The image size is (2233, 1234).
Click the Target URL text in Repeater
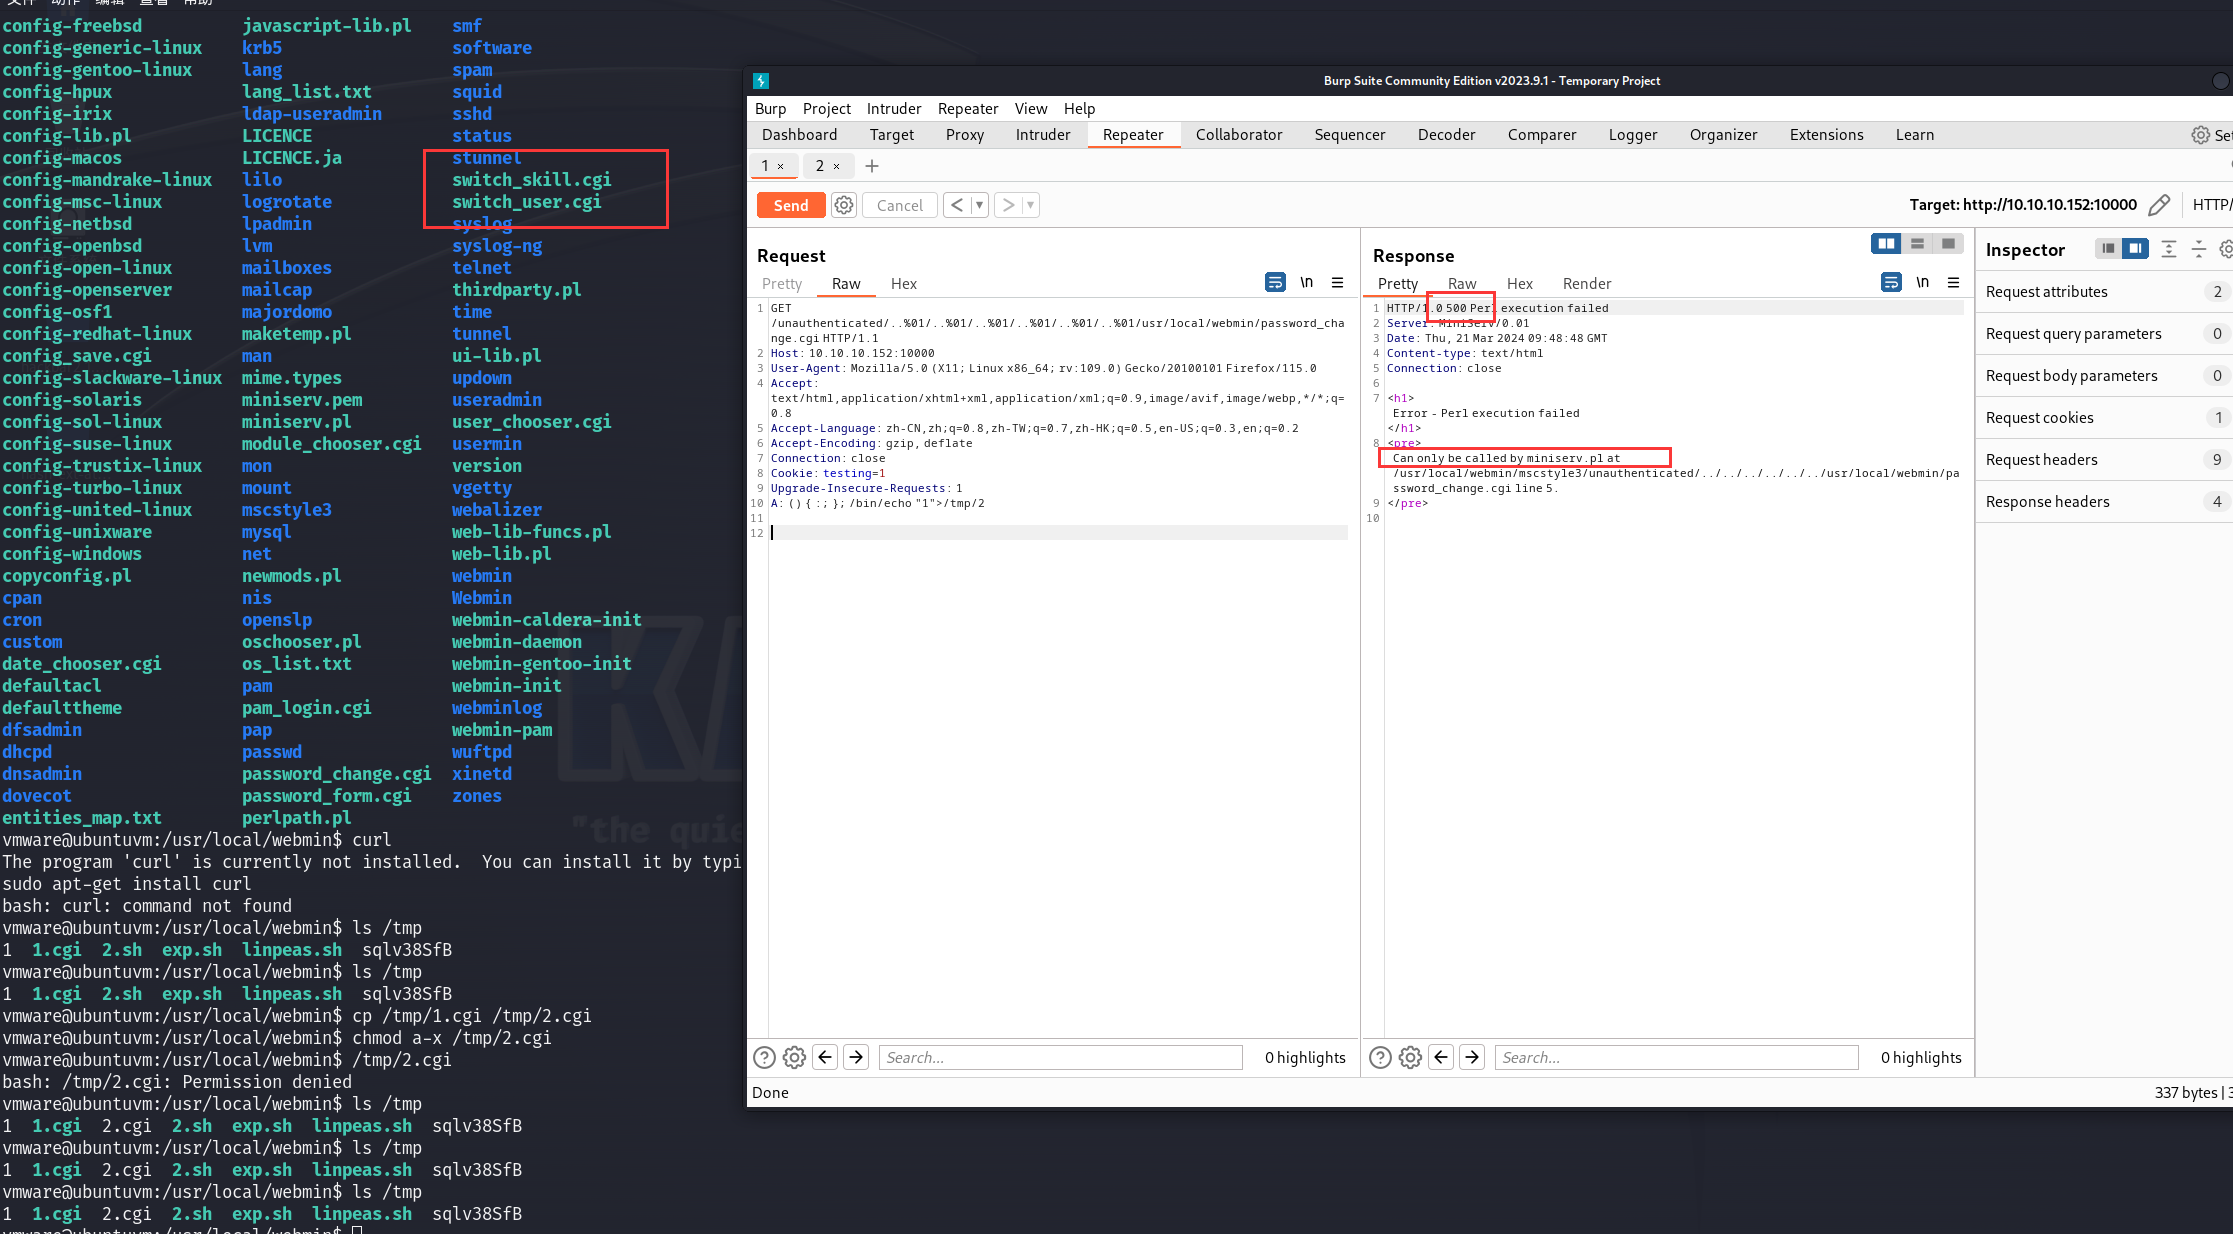(x=2023, y=205)
